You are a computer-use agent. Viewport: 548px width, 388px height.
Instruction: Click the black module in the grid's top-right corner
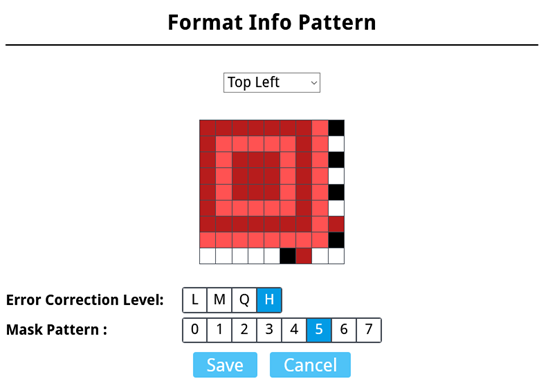[x=336, y=128]
